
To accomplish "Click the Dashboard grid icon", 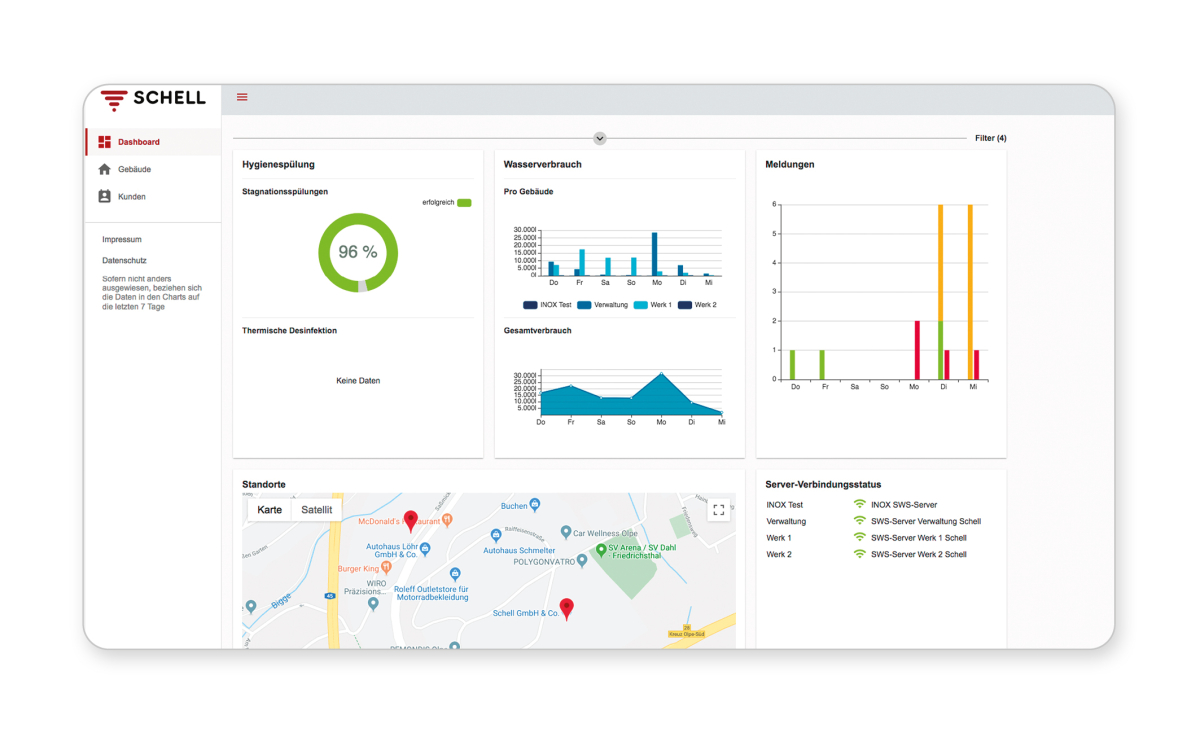I will 105,142.
